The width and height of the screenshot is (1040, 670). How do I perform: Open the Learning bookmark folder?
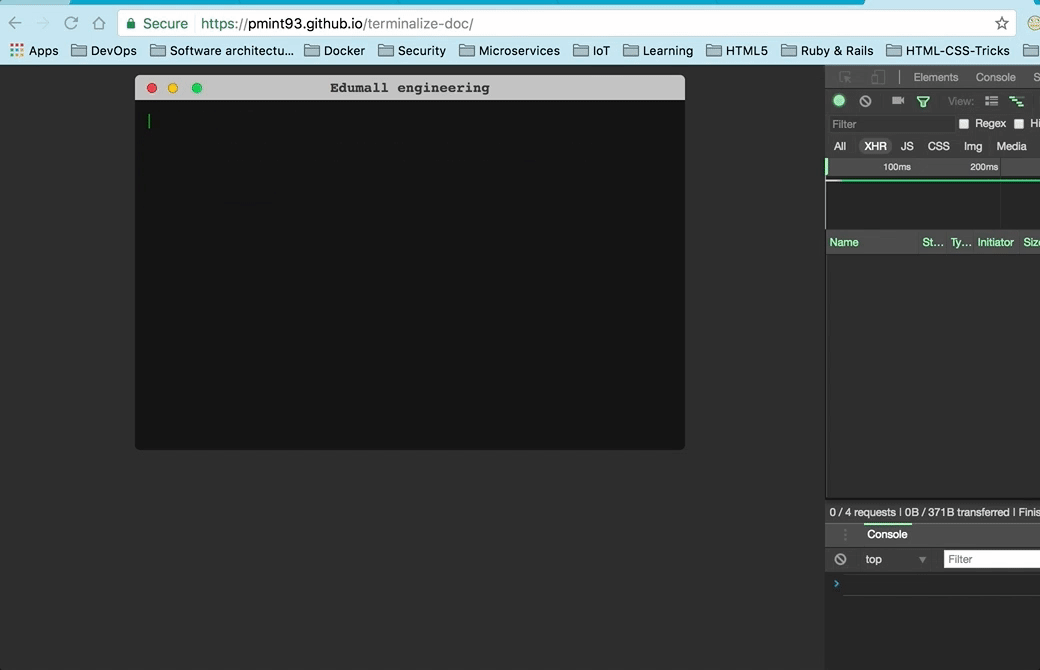[658, 50]
